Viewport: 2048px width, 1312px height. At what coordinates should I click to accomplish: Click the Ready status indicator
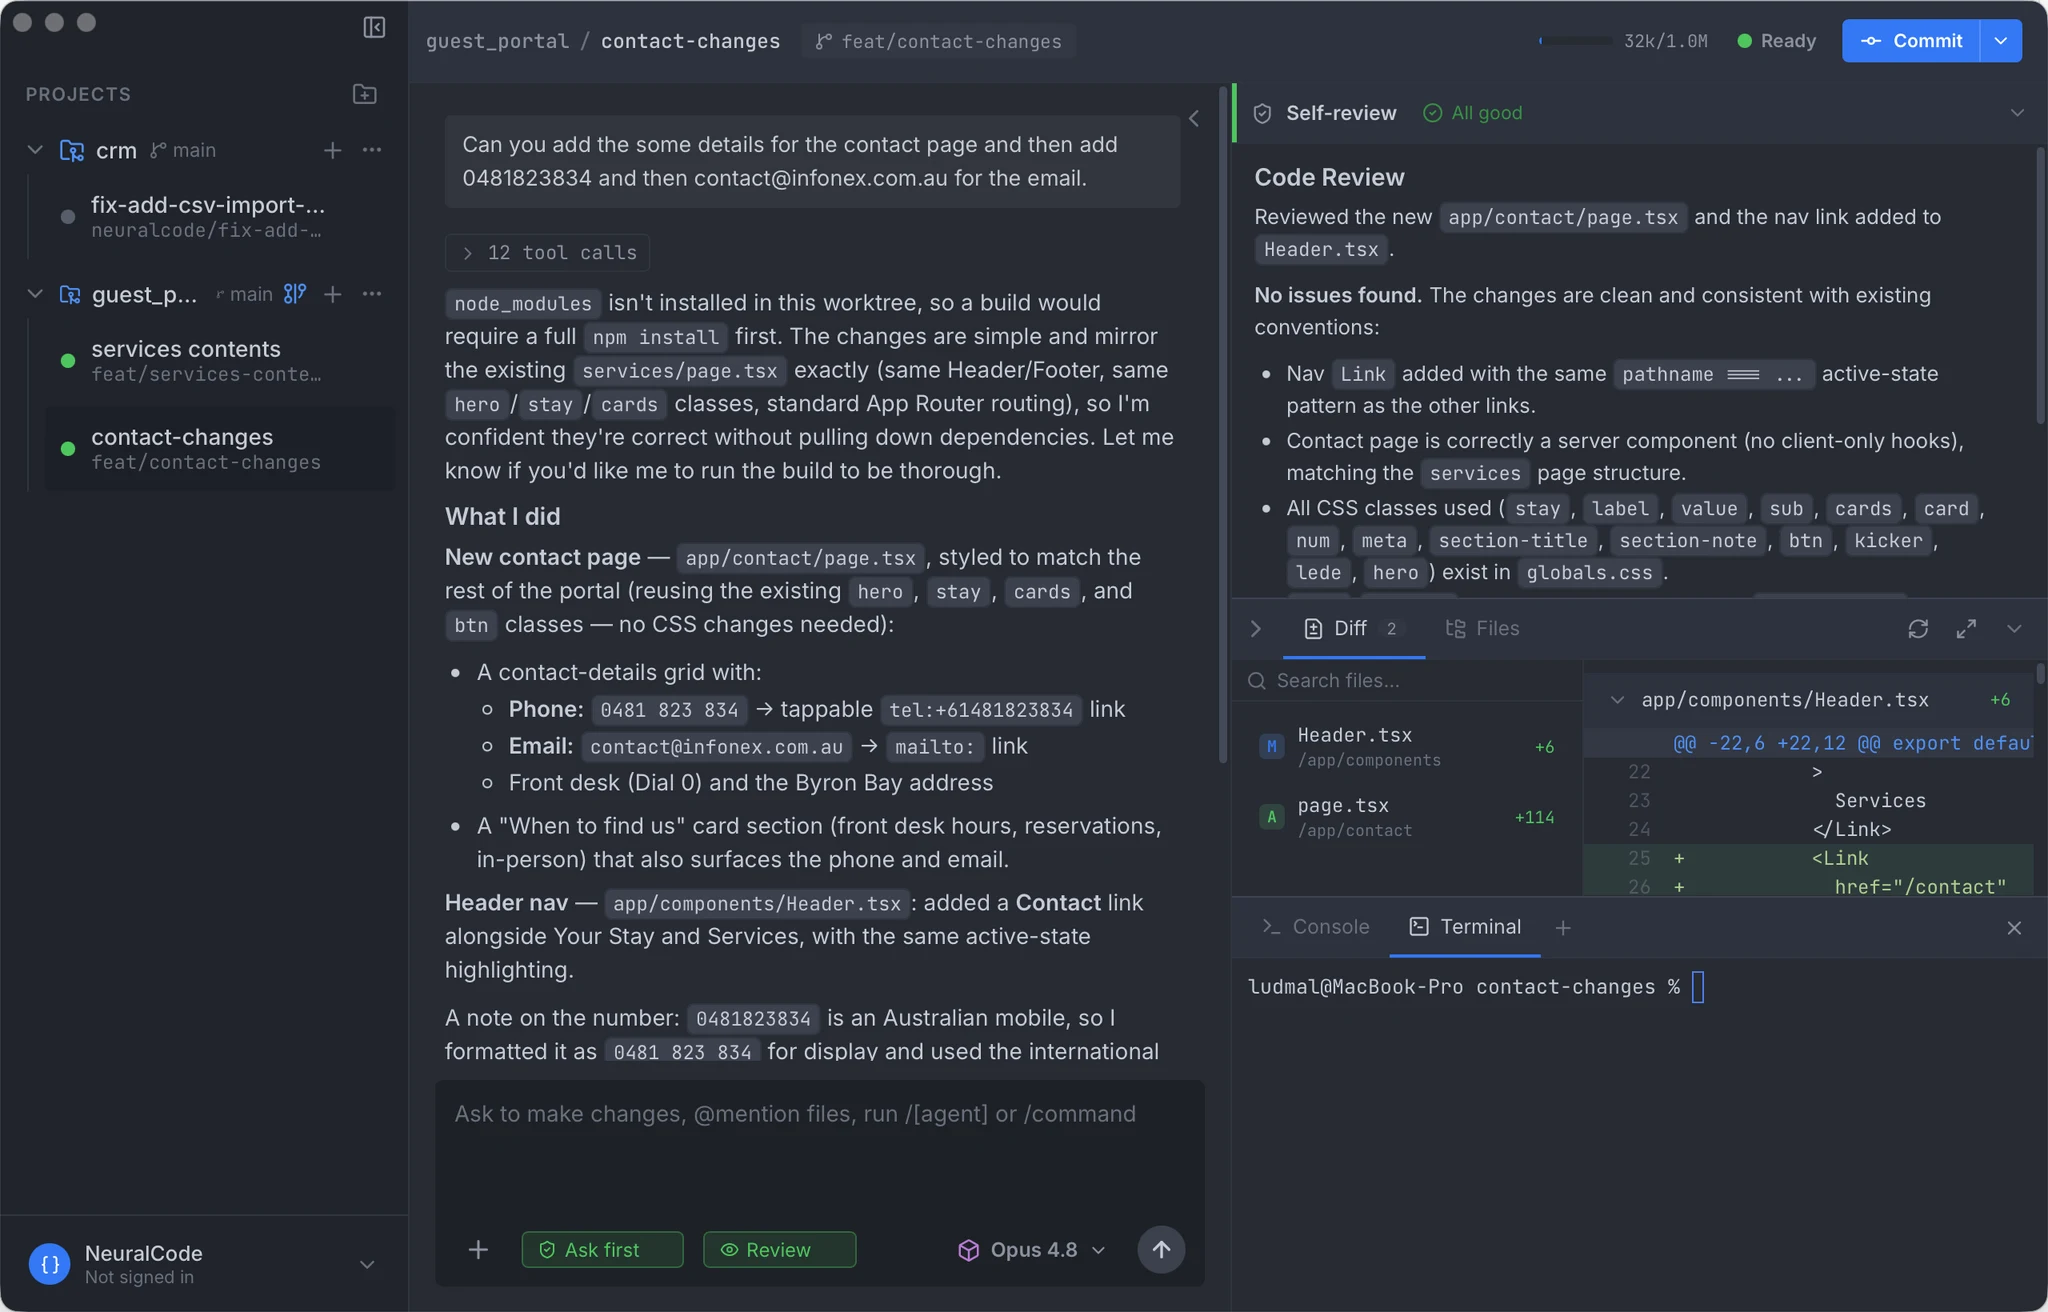[x=1777, y=41]
